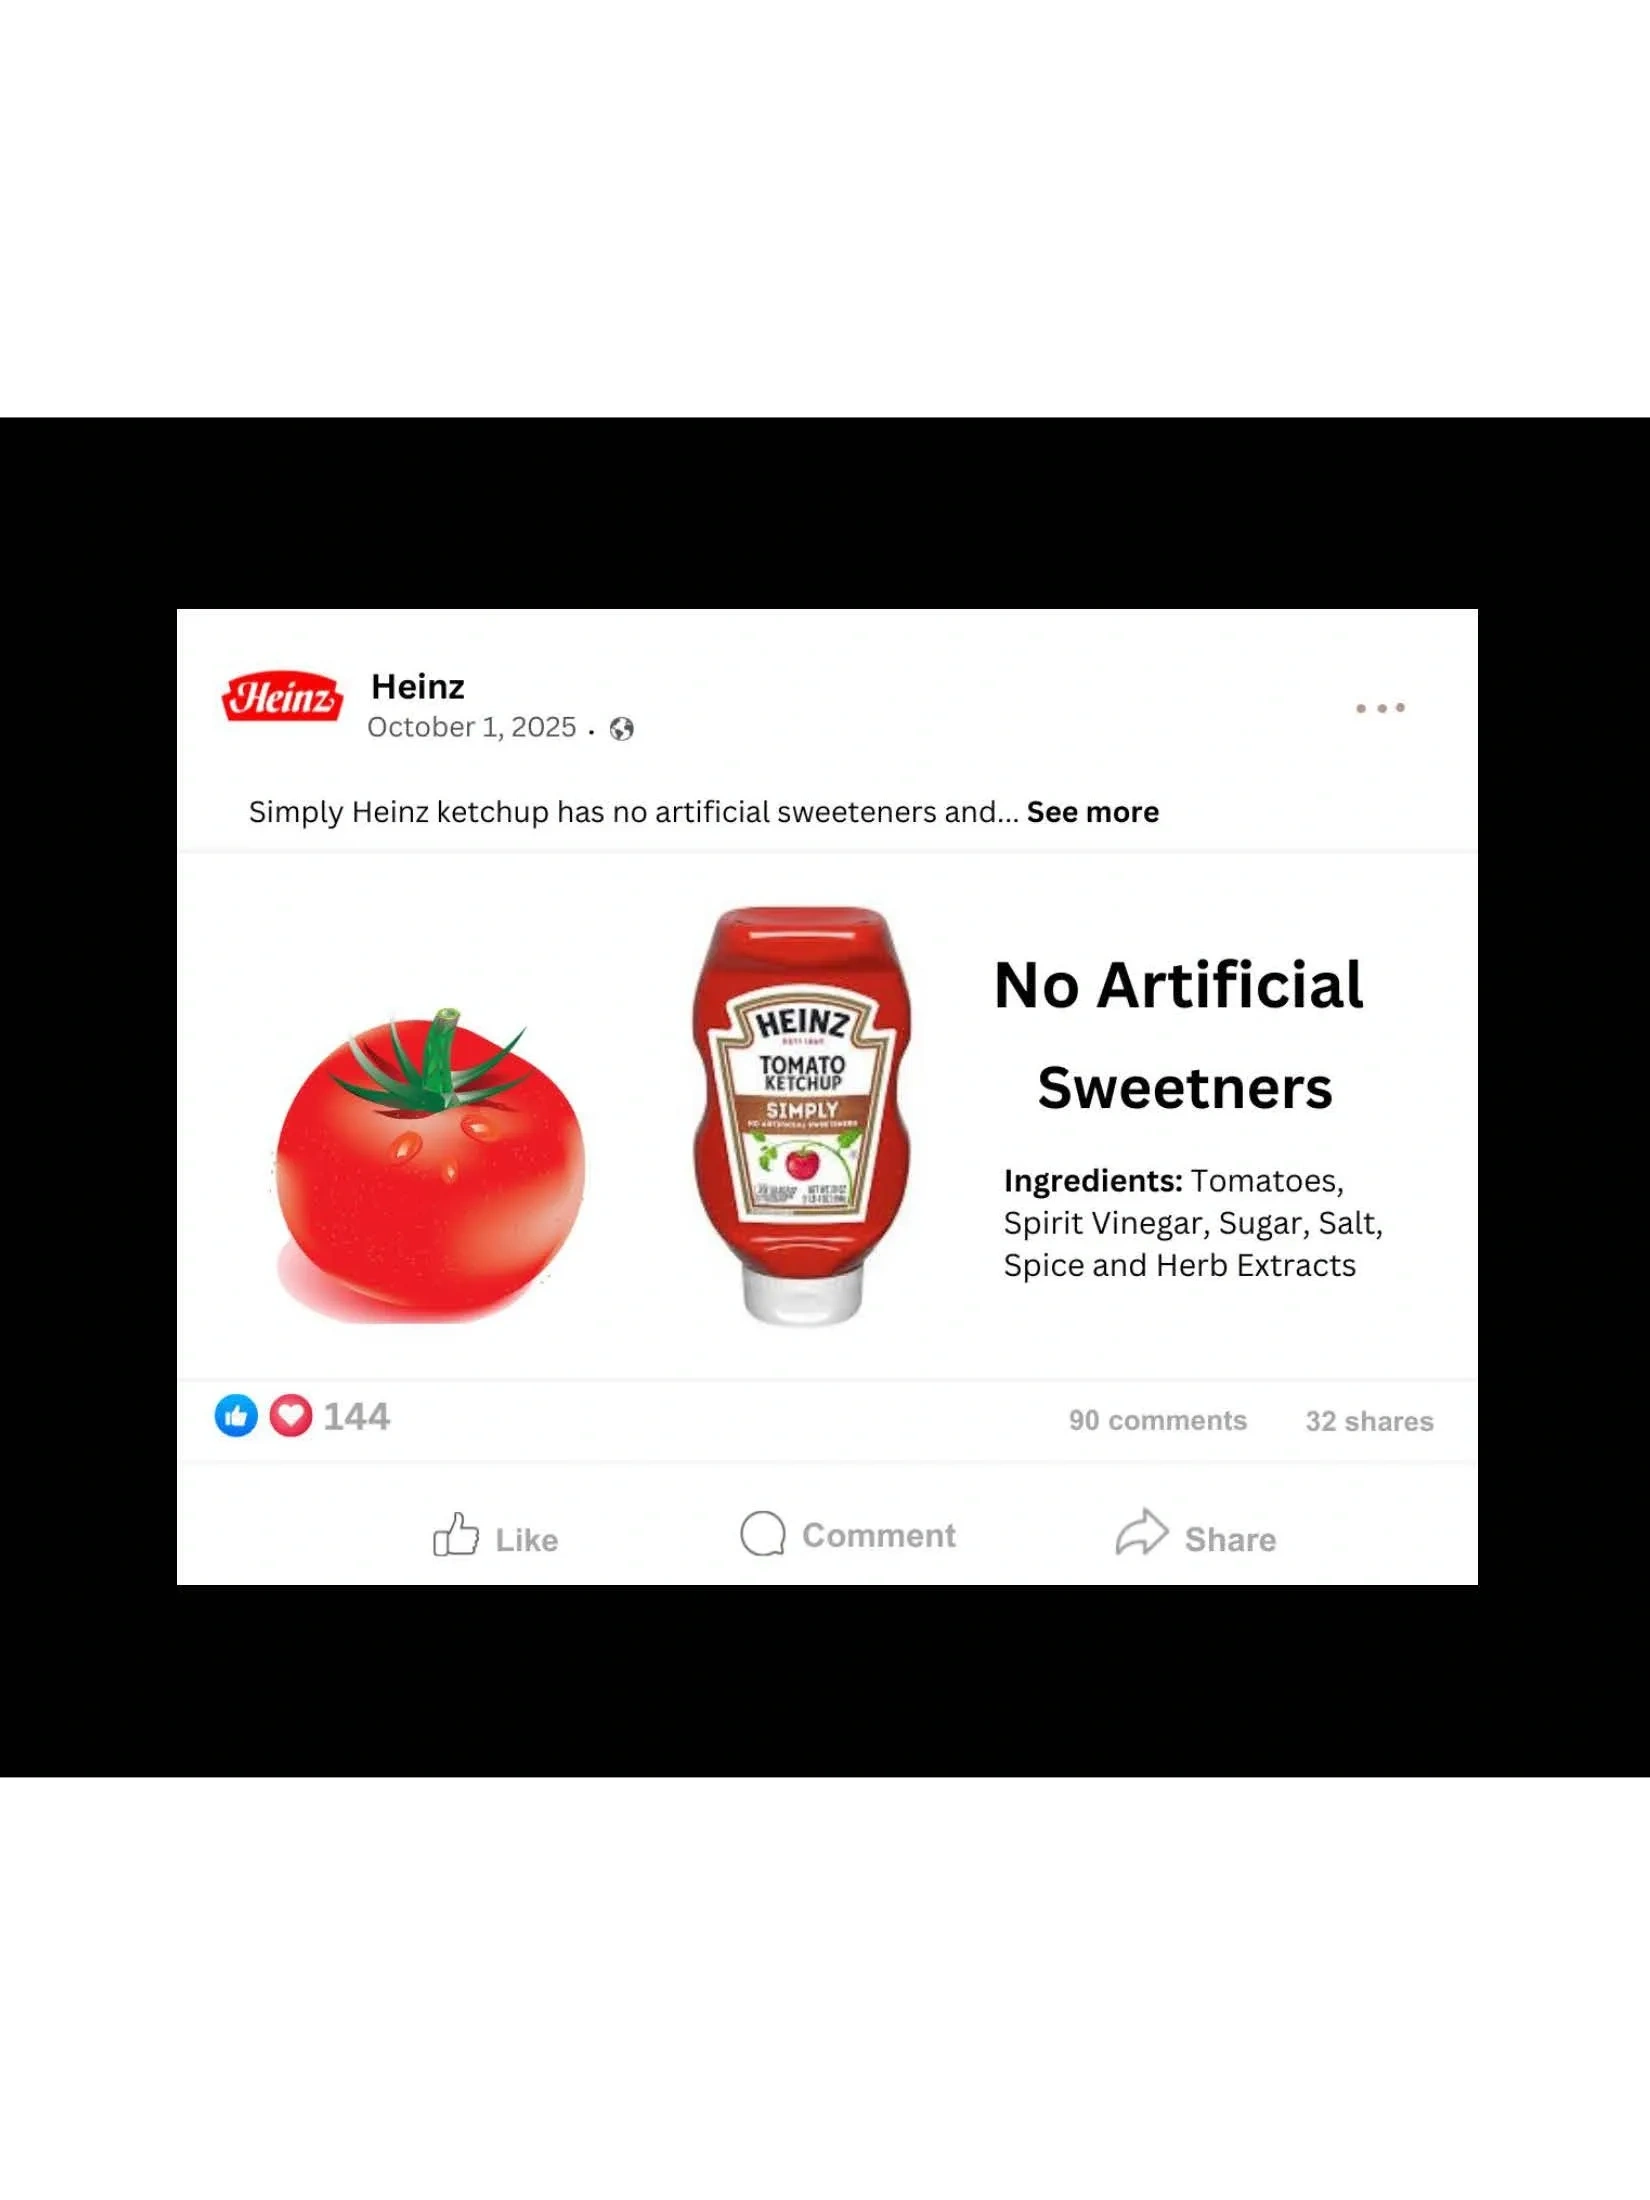Click the Like thumbs-up outline icon
The width and height of the screenshot is (1650, 2200).
(455, 1534)
